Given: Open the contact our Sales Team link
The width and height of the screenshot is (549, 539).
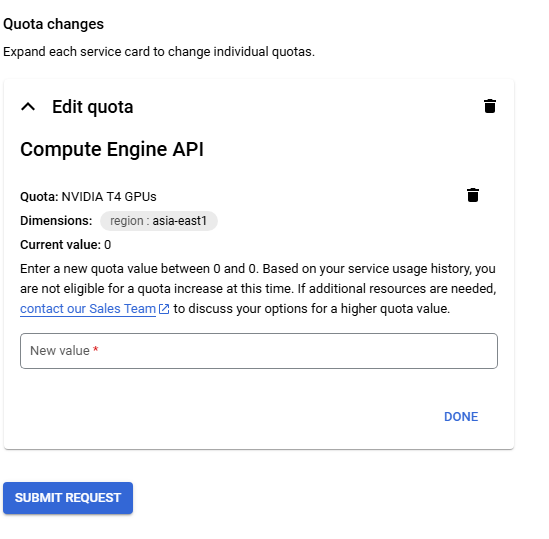Looking at the screenshot, I should (88, 309).
